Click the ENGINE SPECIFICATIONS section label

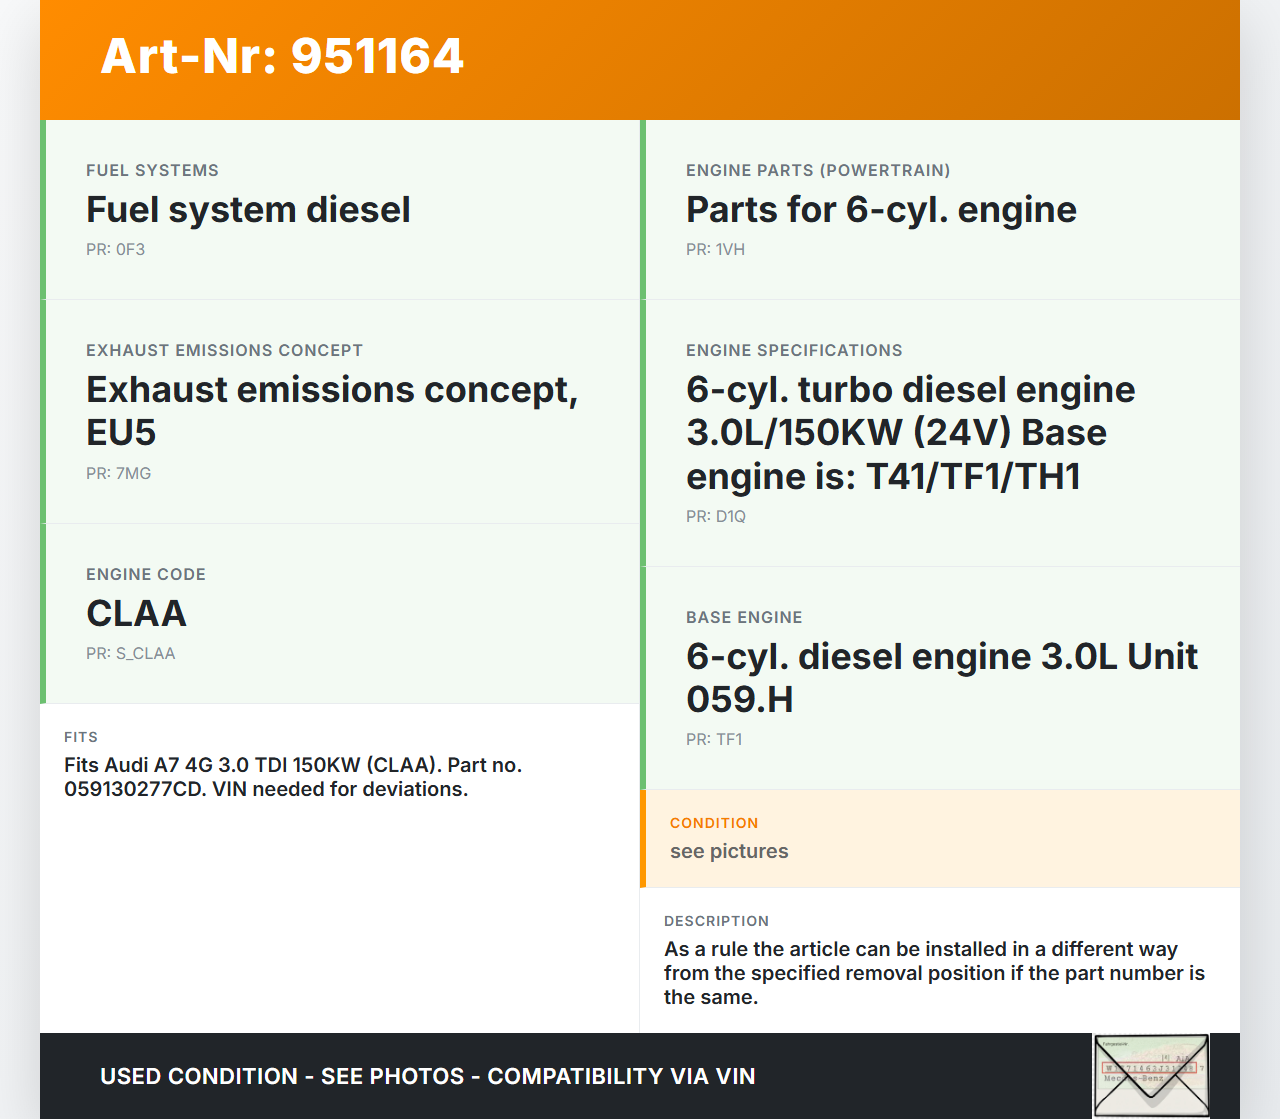click(794, 350)
